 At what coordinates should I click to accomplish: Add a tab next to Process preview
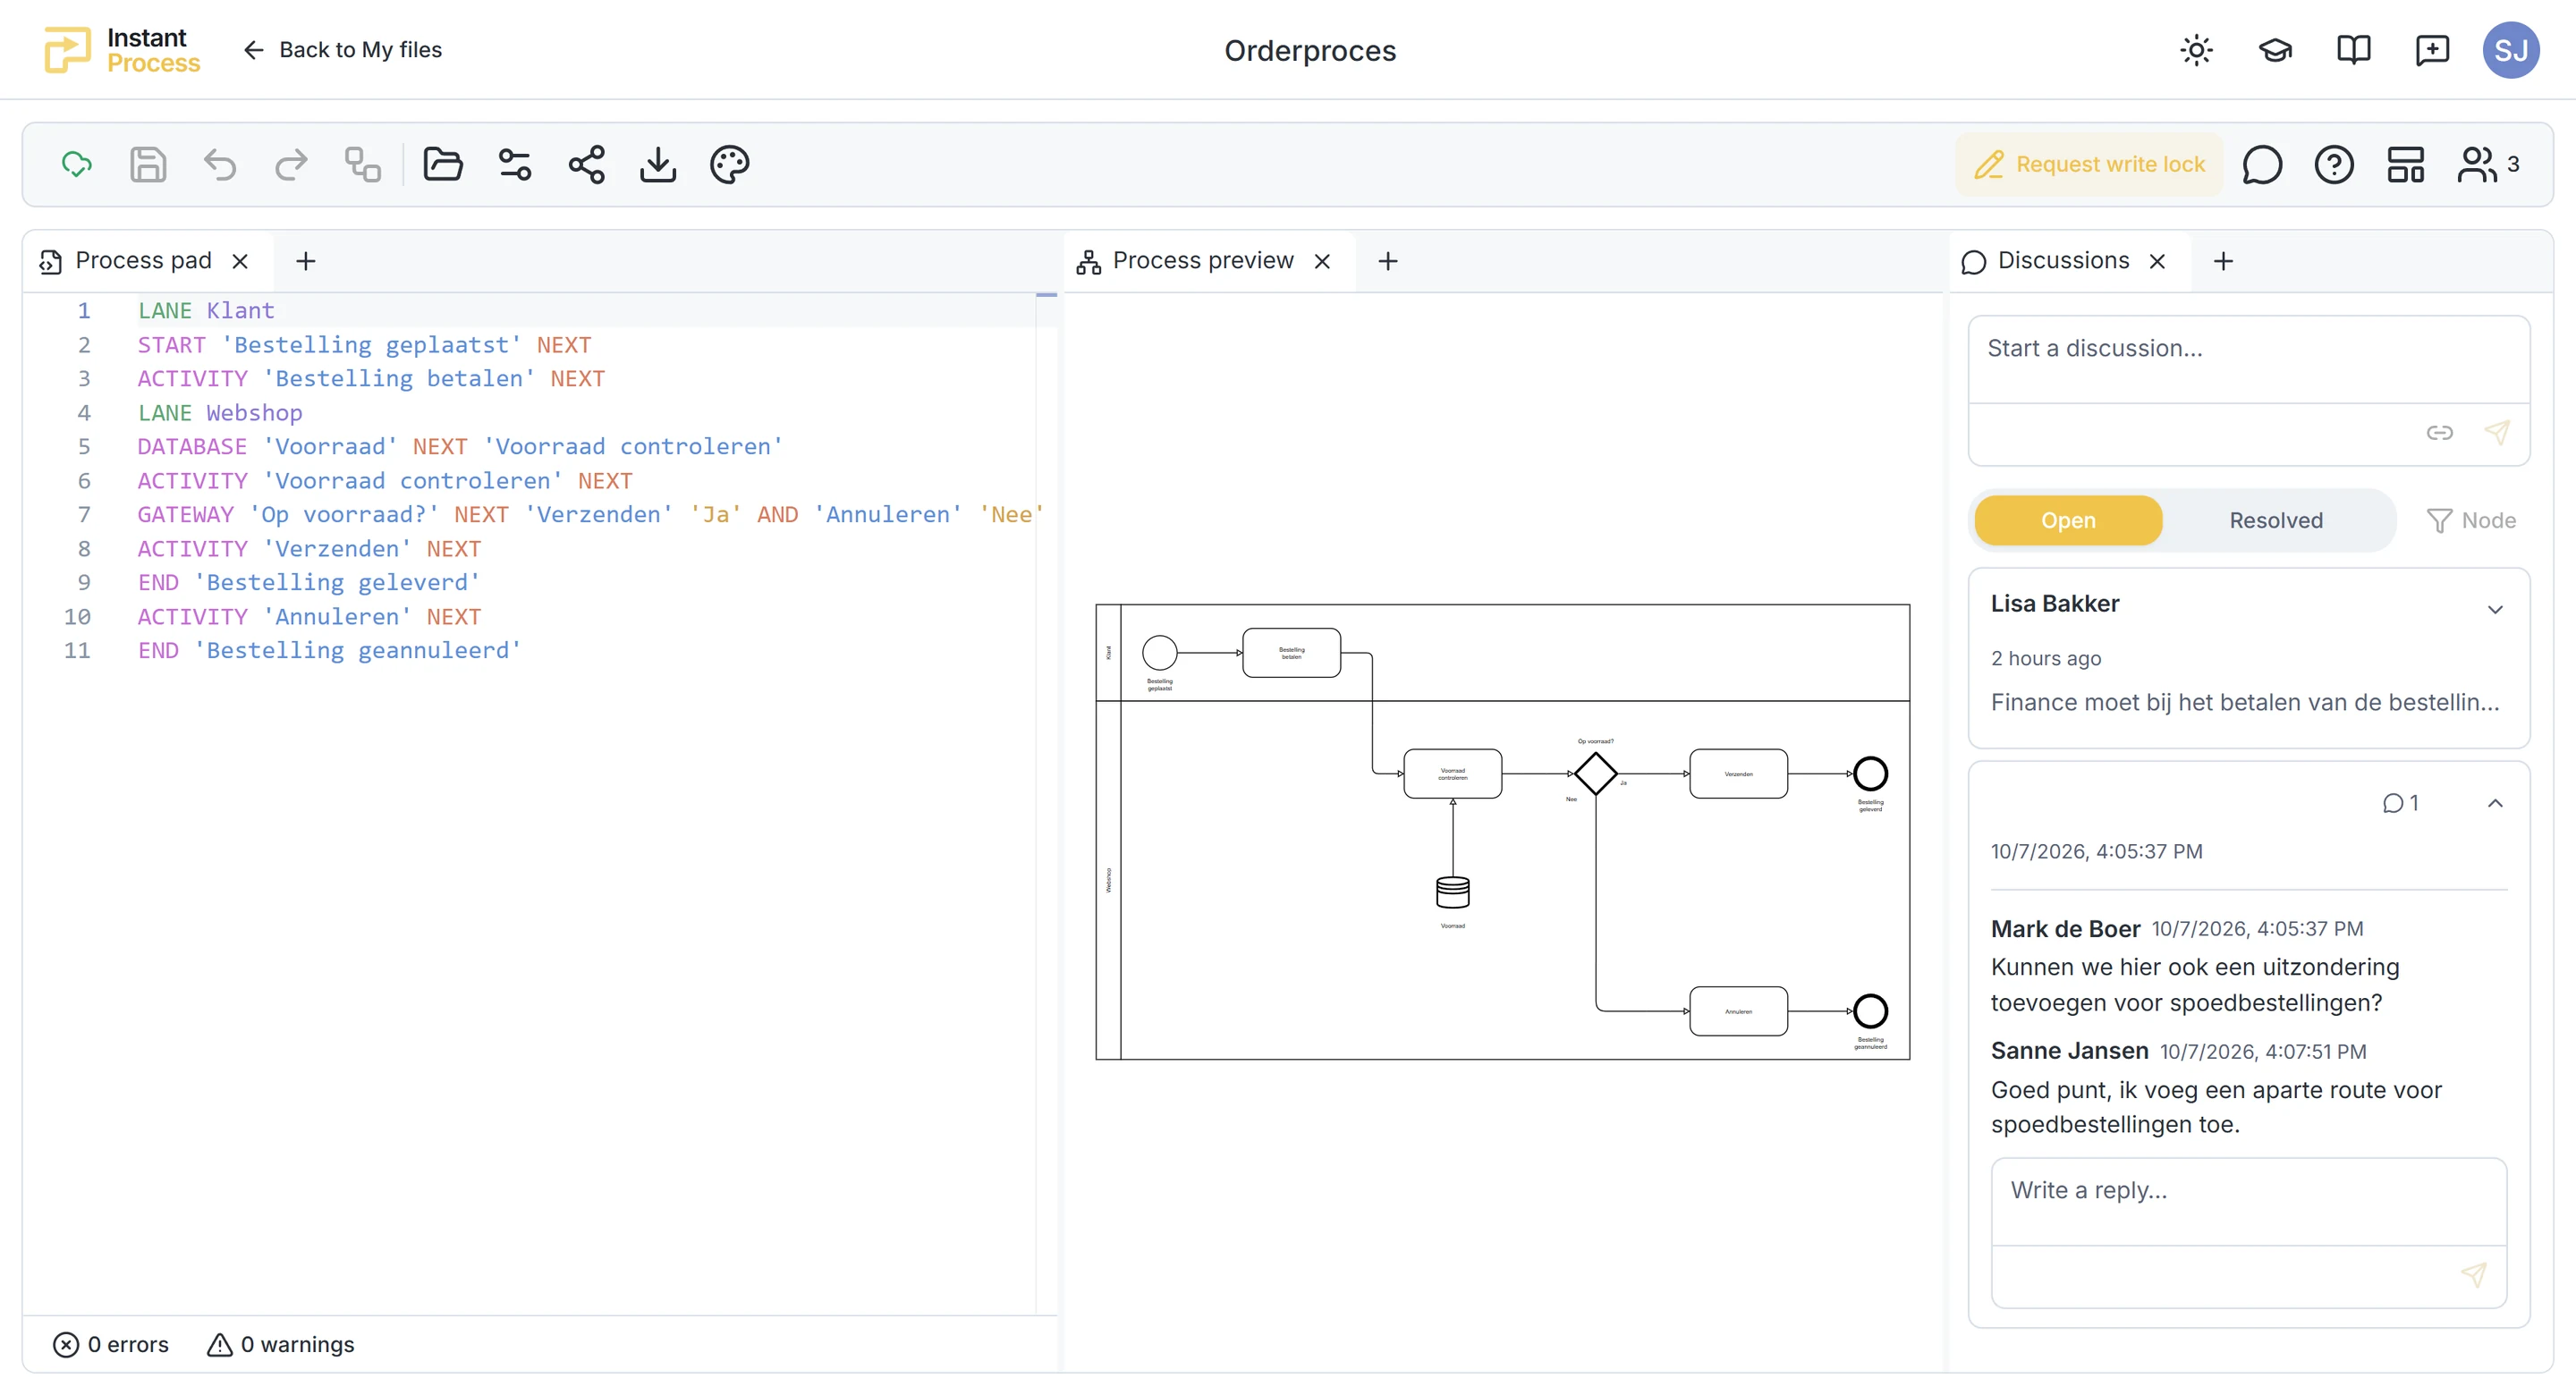1388,261
